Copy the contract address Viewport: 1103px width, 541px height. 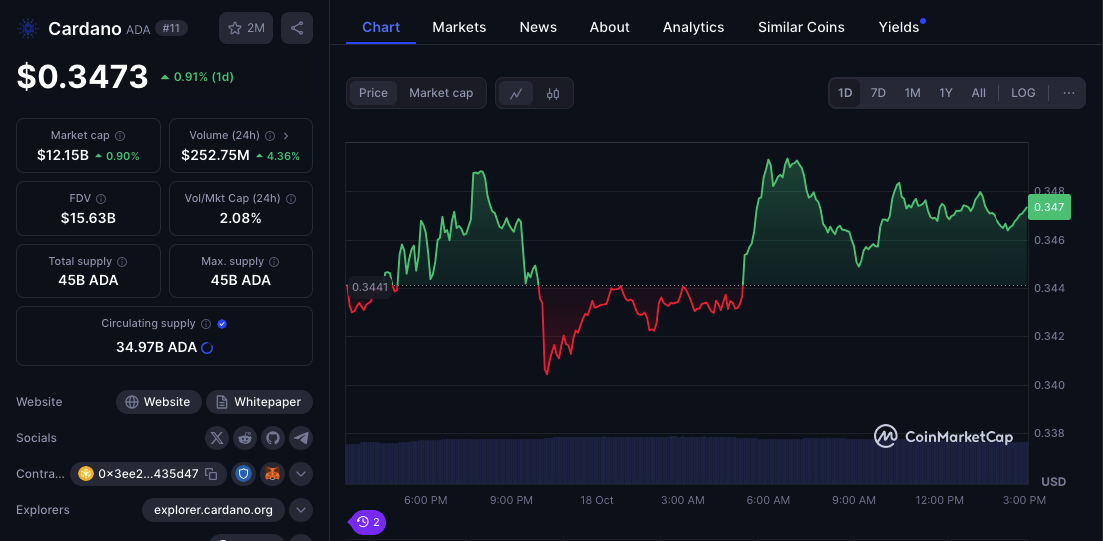pos(210,474)
